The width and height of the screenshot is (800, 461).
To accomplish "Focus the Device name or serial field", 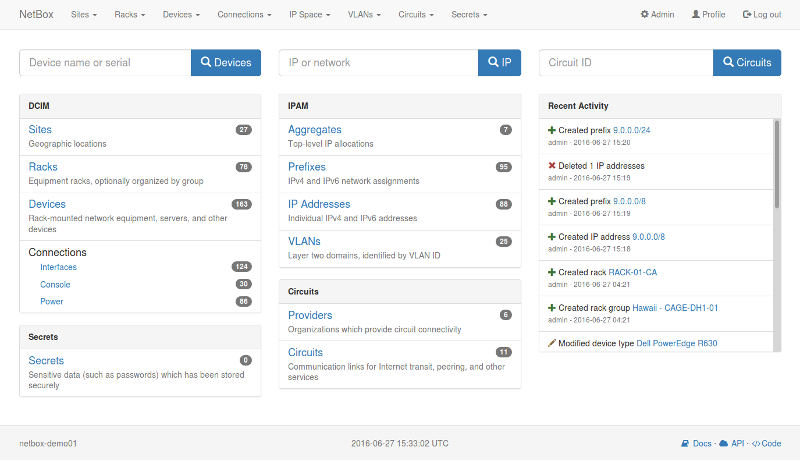I will [x=105, y=62].
